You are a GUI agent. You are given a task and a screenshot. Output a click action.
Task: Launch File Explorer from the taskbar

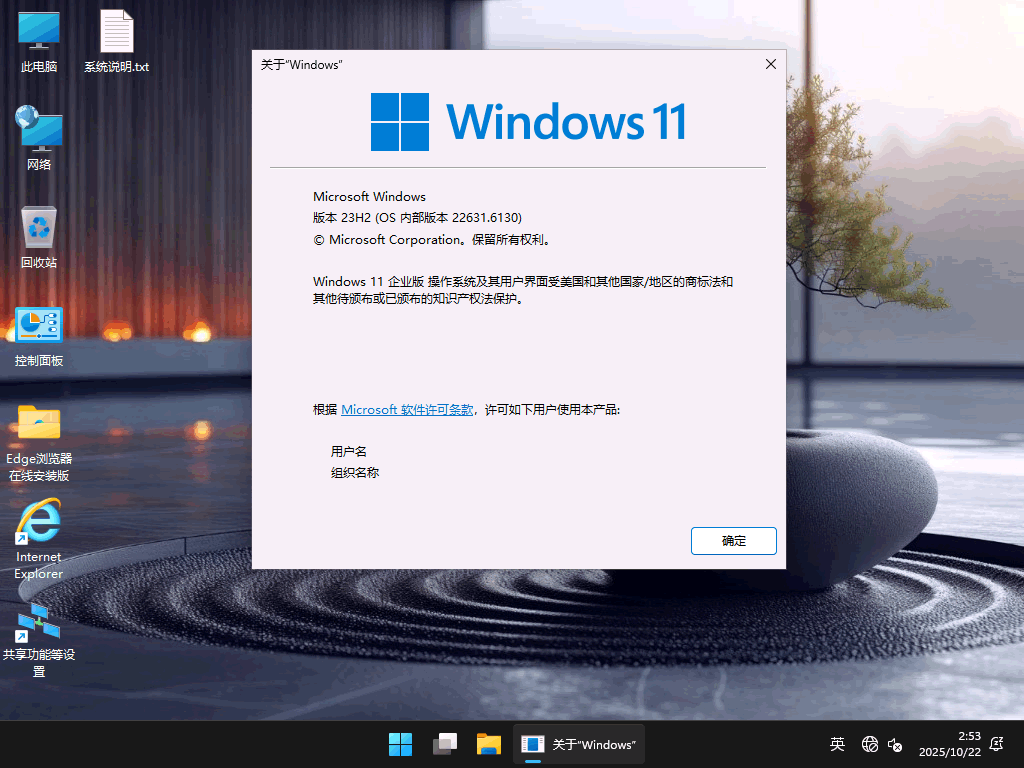pyautogui.click(x=488, y=744)
